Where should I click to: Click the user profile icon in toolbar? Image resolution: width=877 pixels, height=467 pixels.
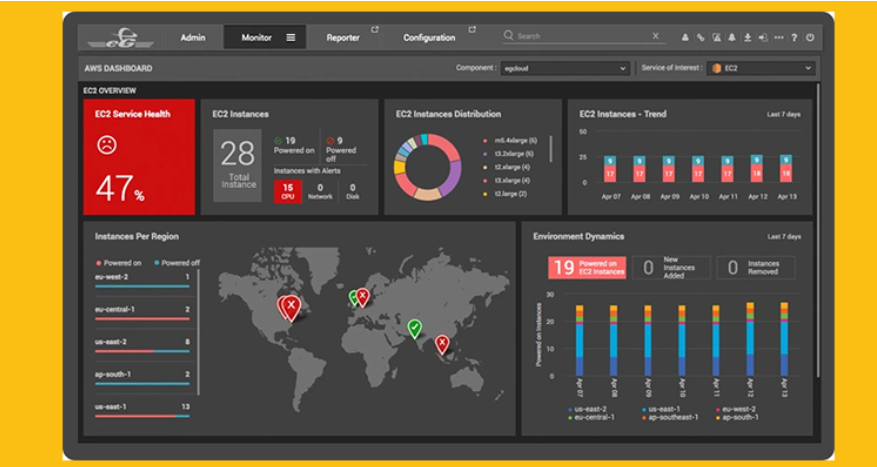pos(685,37)
